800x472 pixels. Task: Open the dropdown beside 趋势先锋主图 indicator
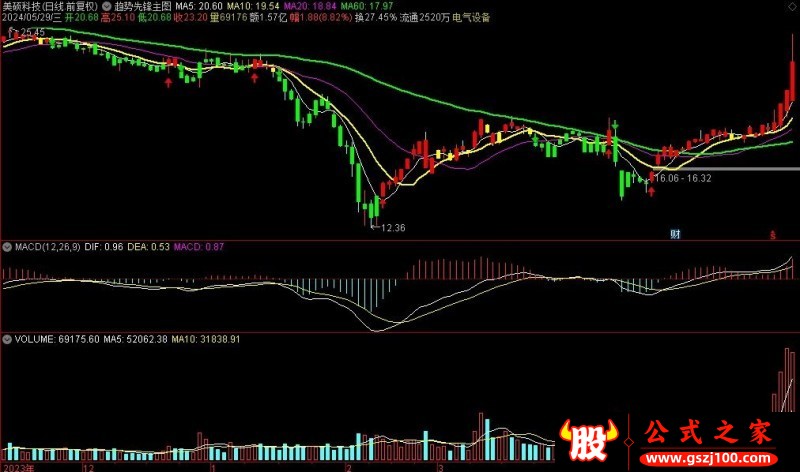tap(107, 7)
